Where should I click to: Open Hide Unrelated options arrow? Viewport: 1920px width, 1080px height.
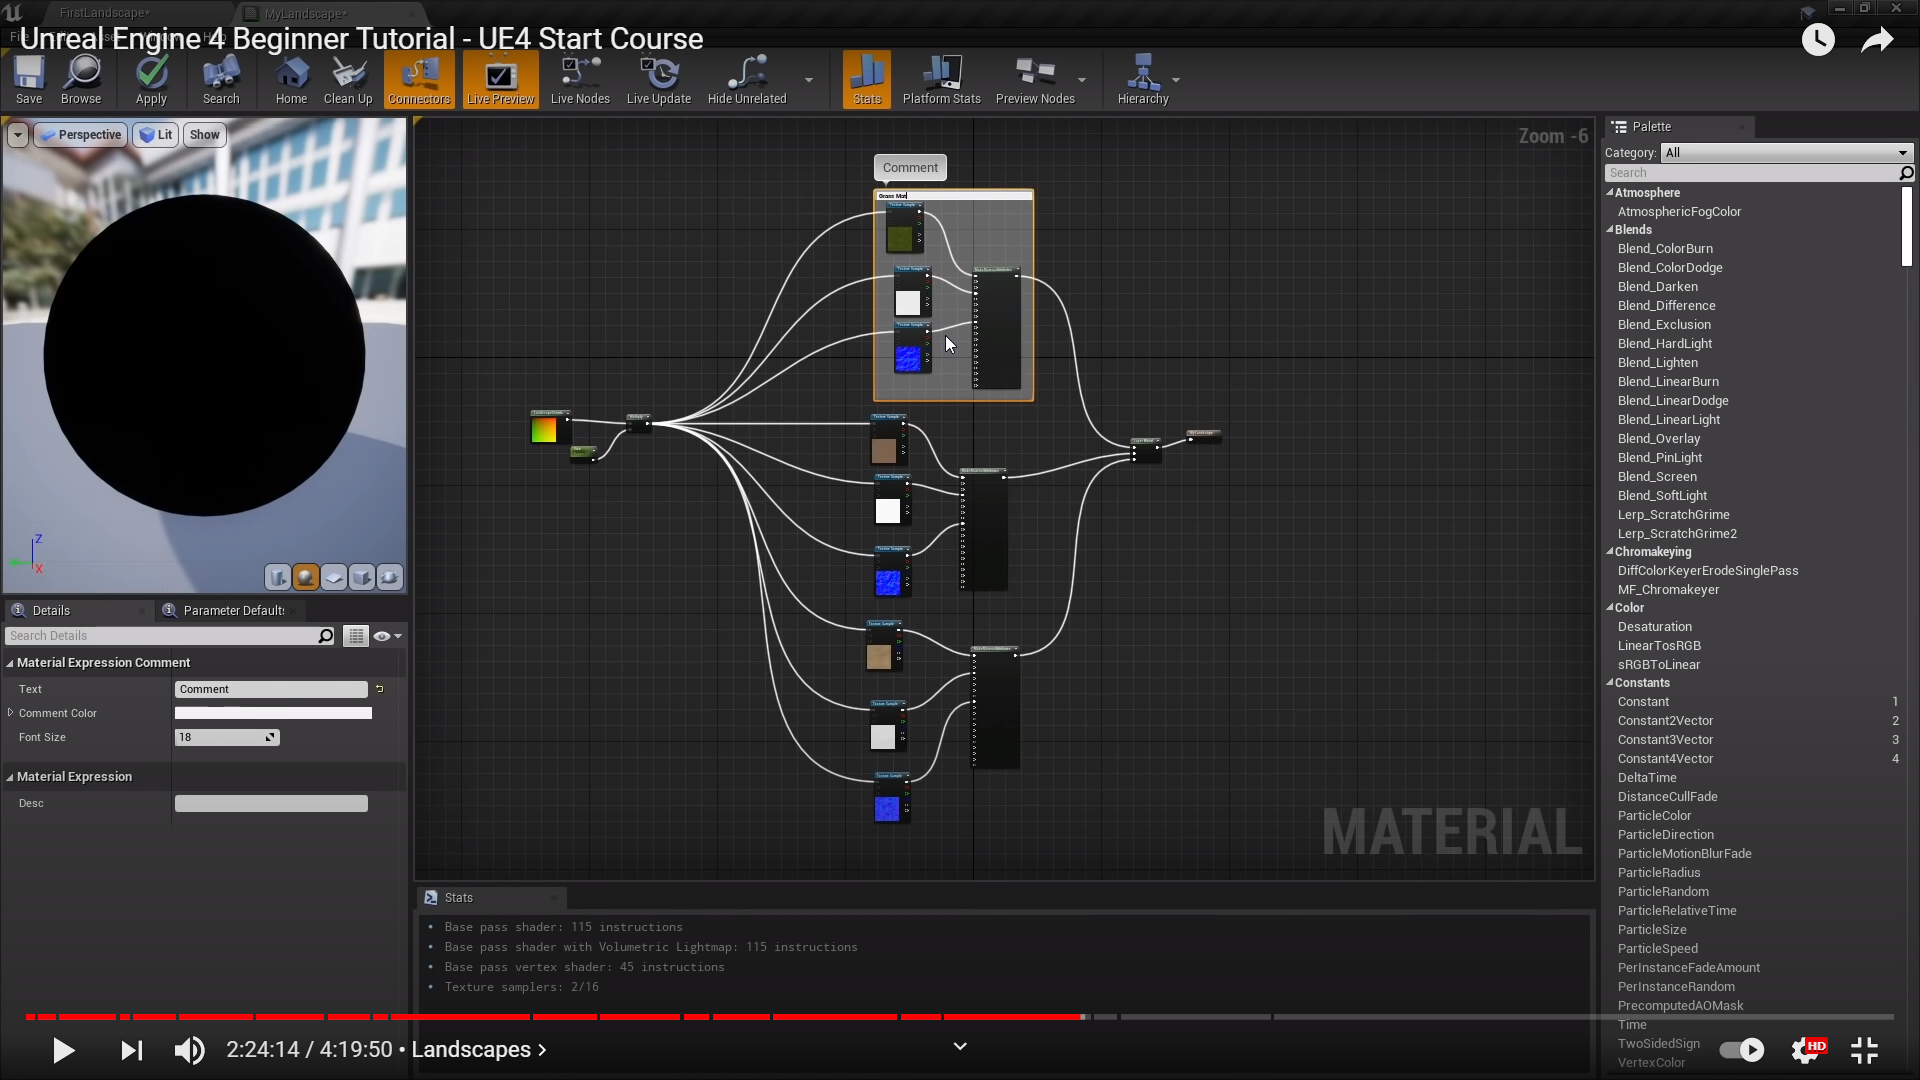[x=809, y=80]
